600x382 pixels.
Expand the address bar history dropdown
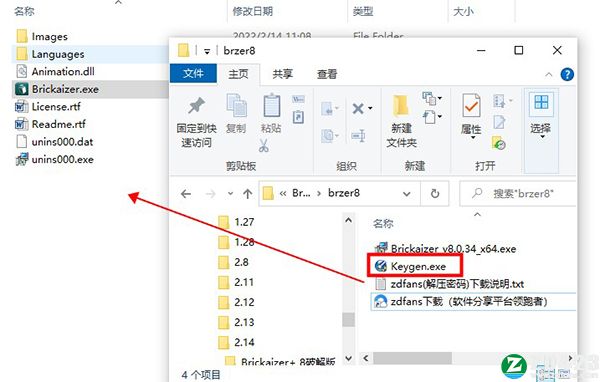click(406, 194)
